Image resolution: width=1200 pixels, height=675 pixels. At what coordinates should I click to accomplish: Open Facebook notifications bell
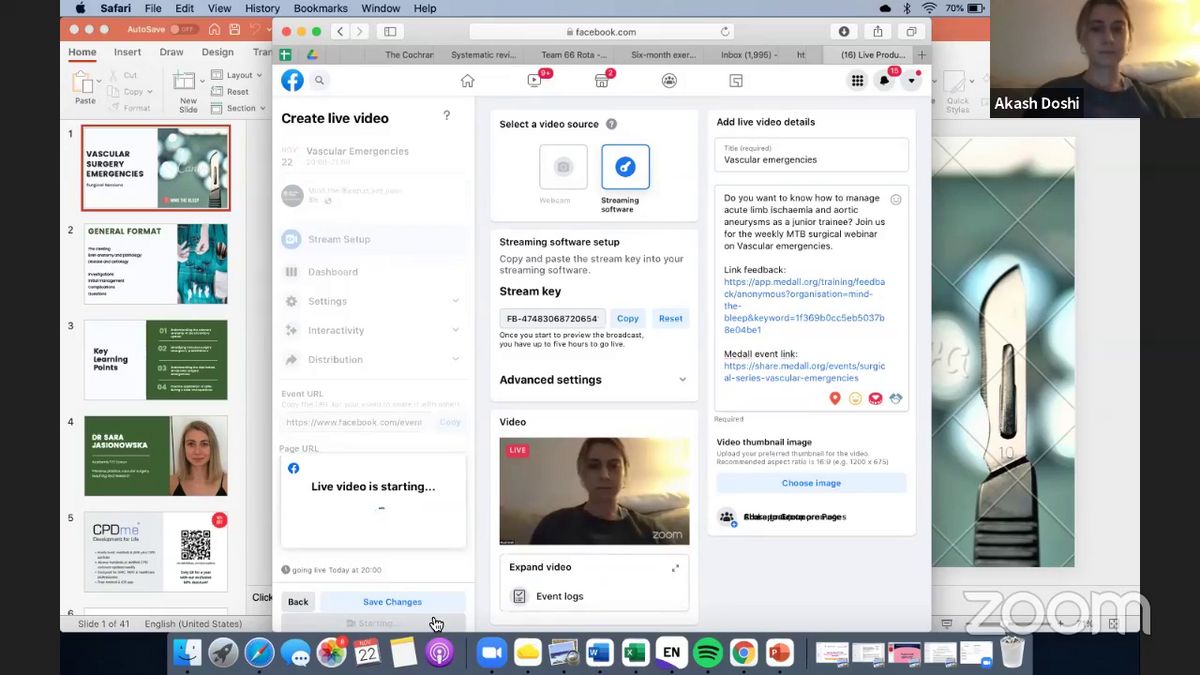pos(884,81)
